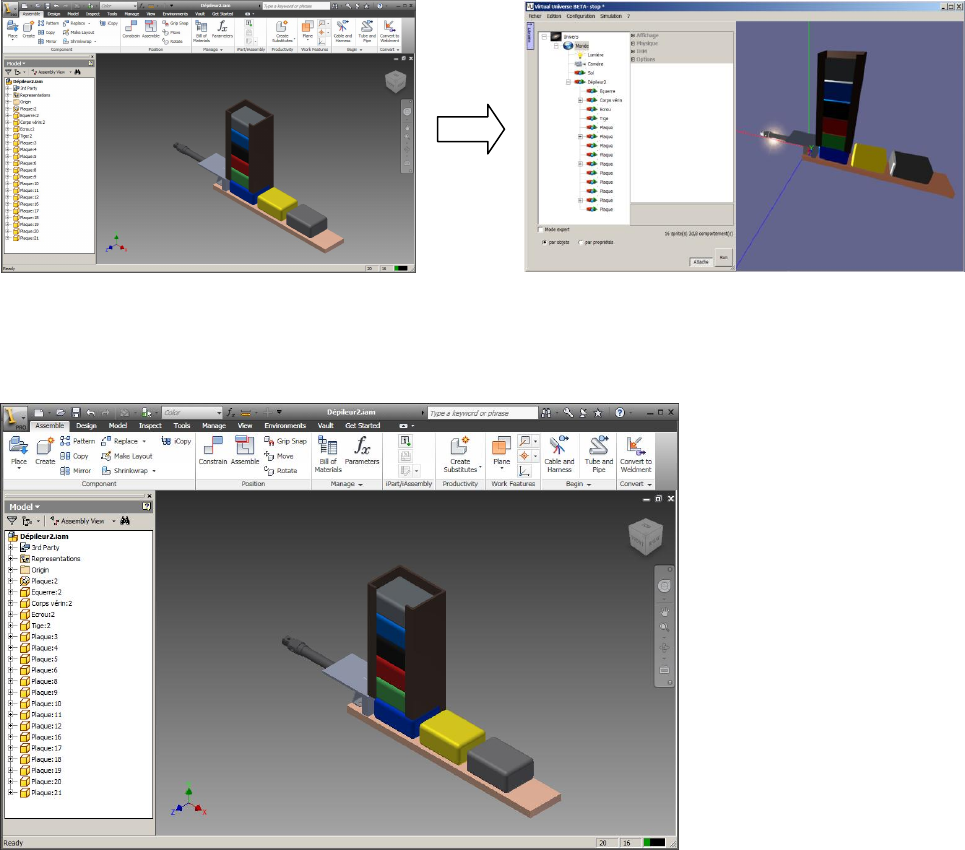This screenshot has width=965, height=850.
Task: Click the browser filter funnel icon in larger Inventor Model panel
Action: pos(12,521)
